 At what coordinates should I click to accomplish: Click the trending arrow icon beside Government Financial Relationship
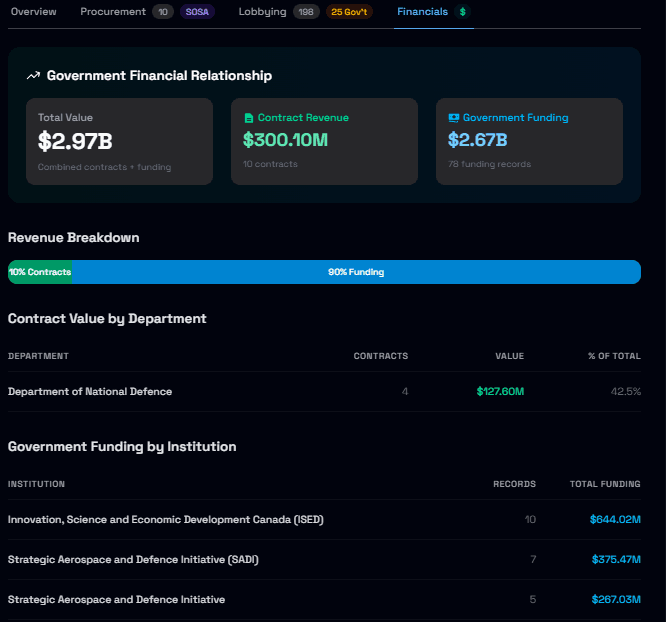tap(33, 76)
